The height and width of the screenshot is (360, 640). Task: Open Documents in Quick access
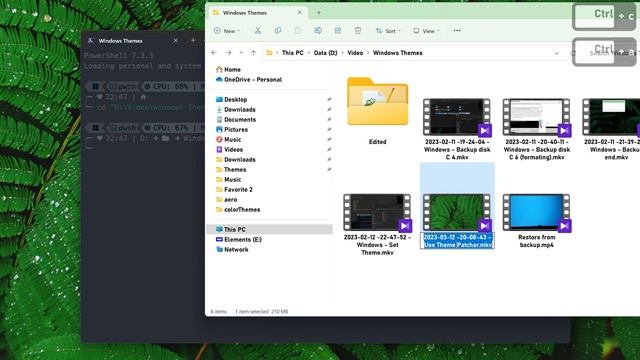pos(236,120)
